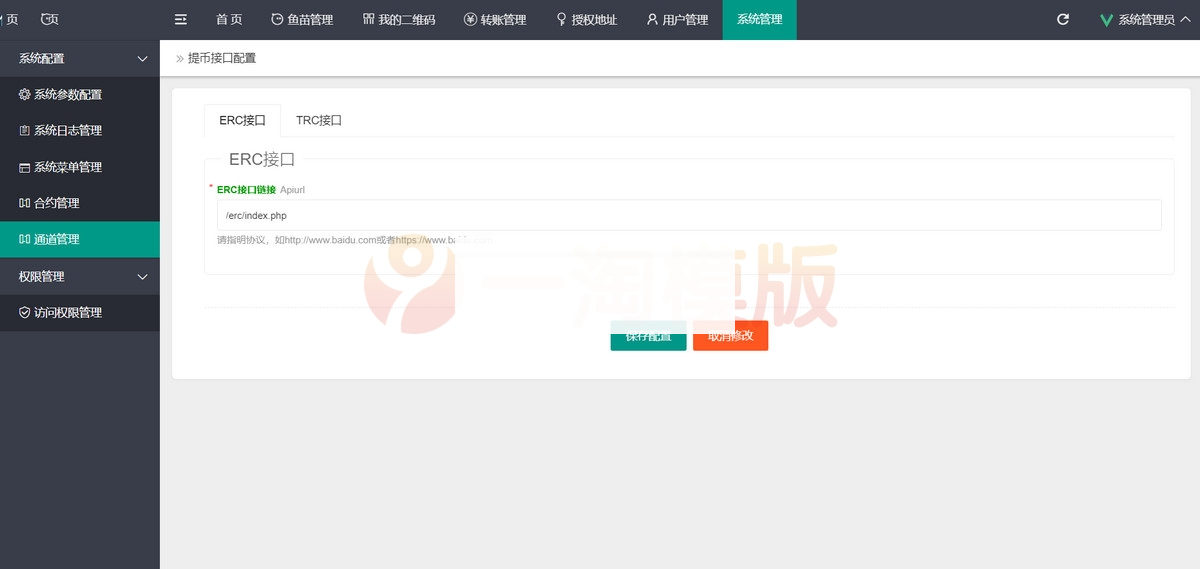Open 用户管理 in top navigation
Image resolution: width=1200 pixels, height=569 pixels.
(x=677, y=19)
